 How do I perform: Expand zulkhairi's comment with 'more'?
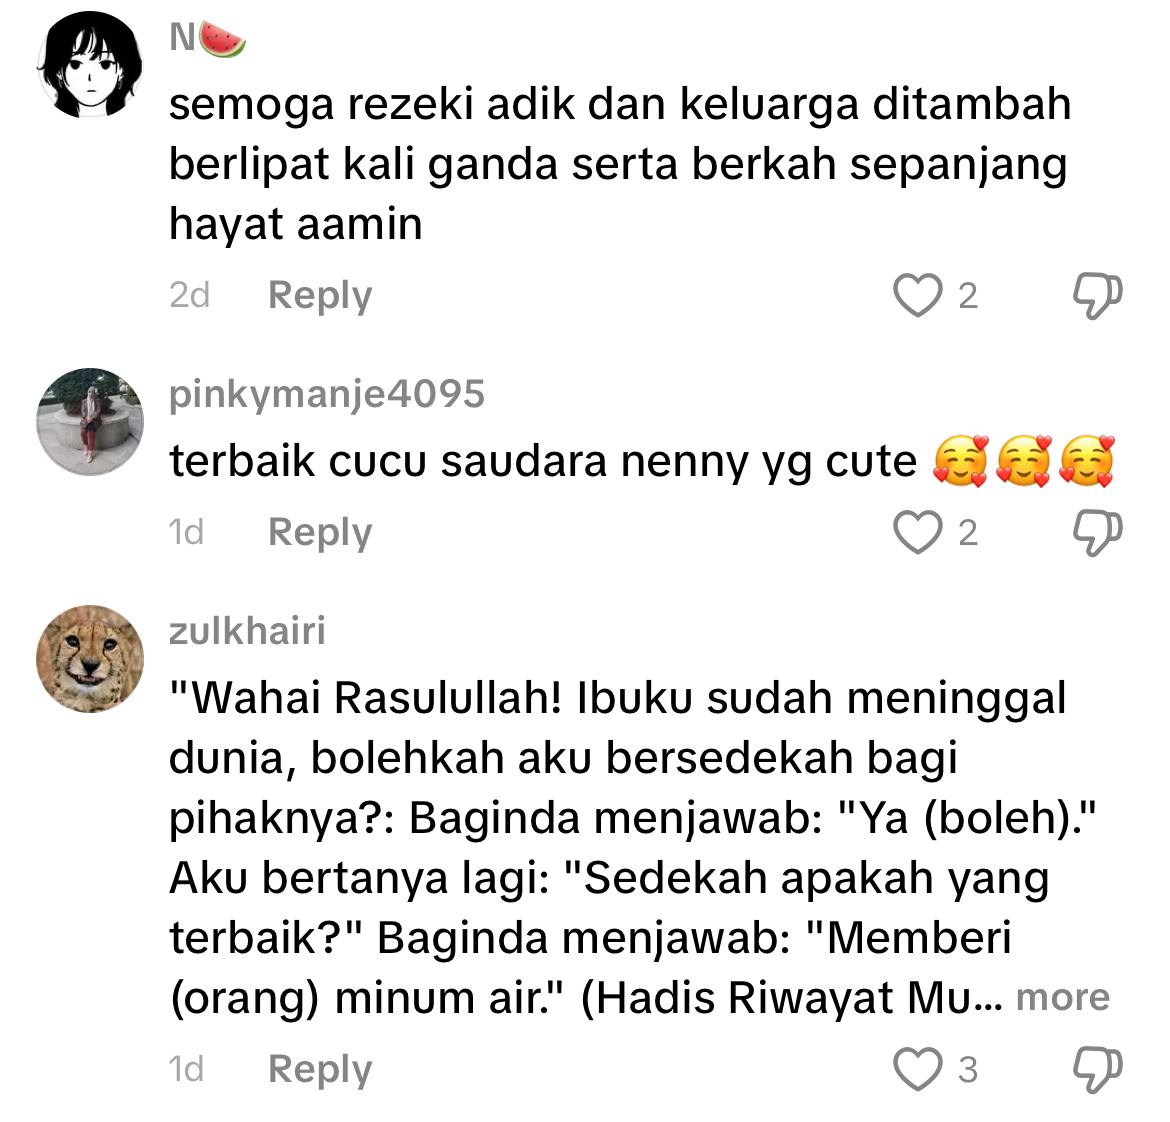(1063, 997)
